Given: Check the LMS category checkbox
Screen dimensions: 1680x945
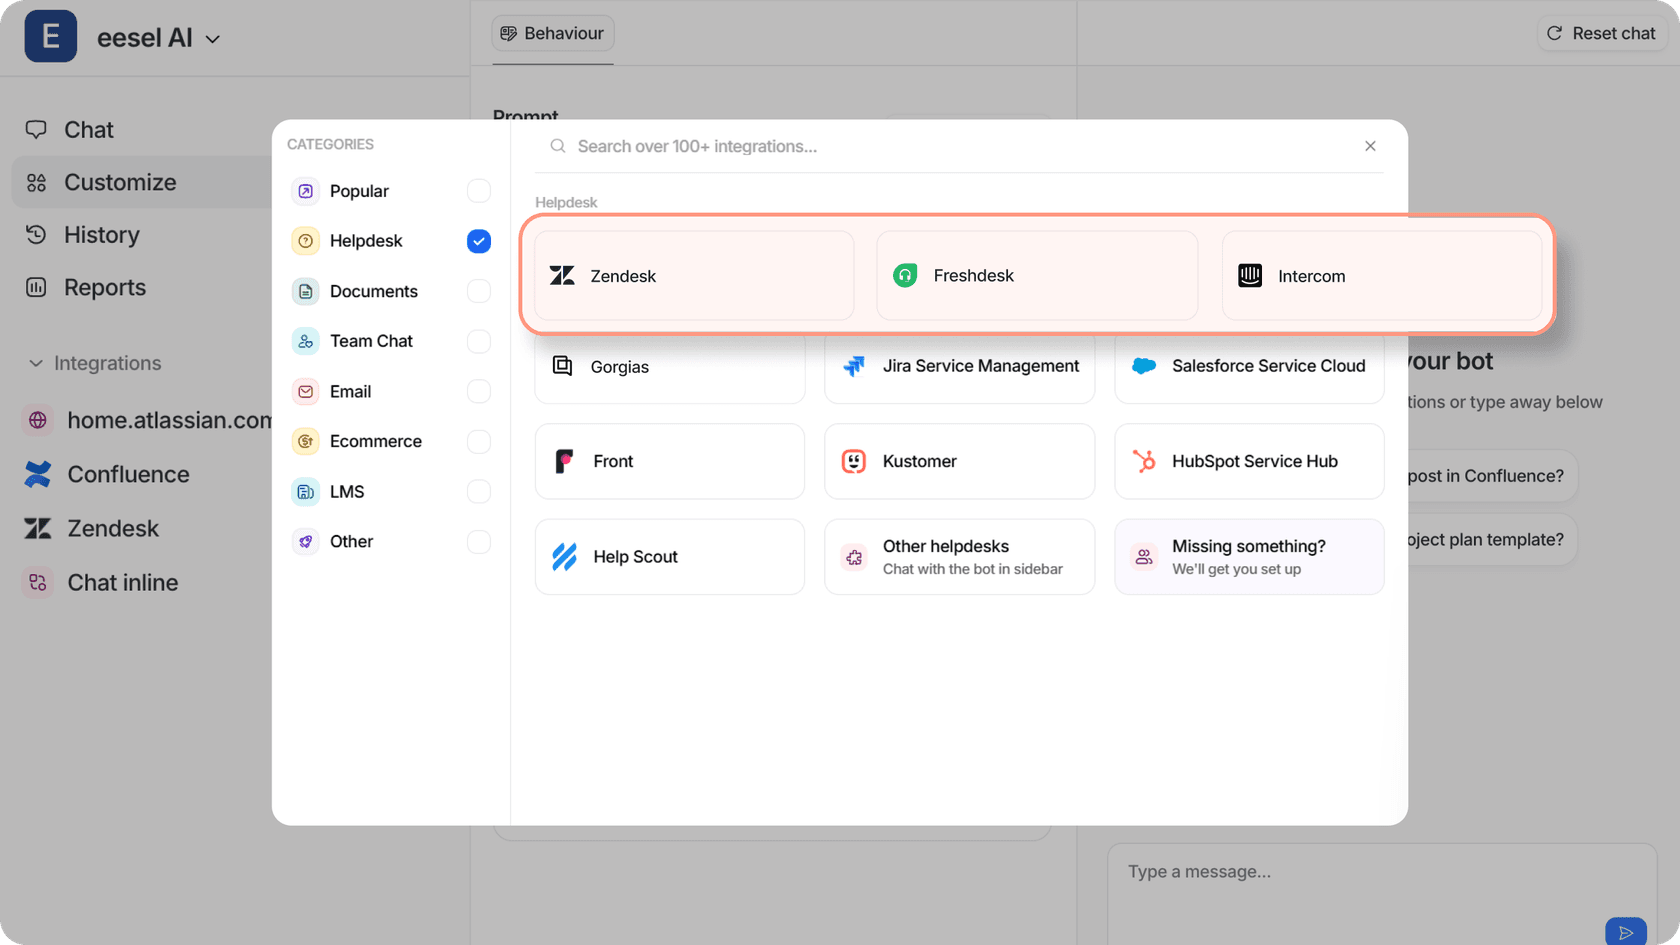Looking at the screenshot, I should coord(479,491).
